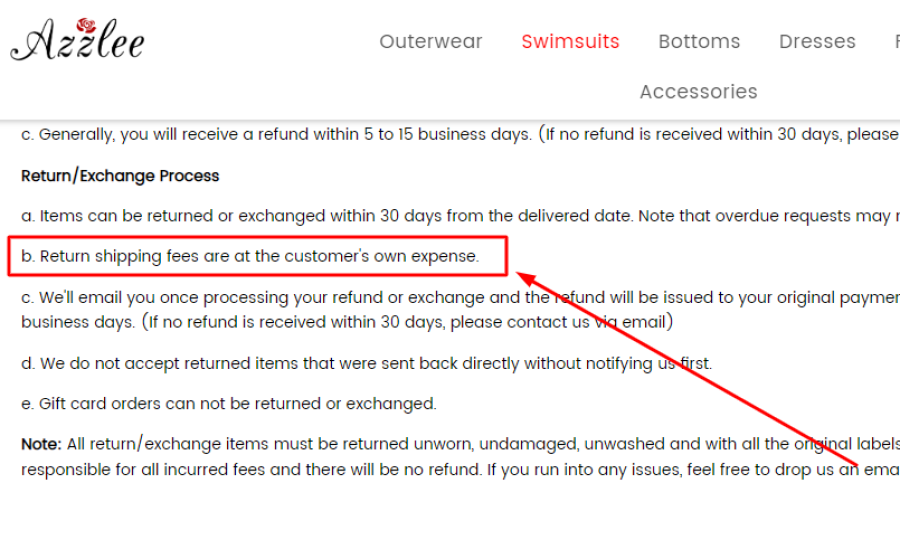
Task: Go to the Dresses category
Action: [x=817, y=41]
